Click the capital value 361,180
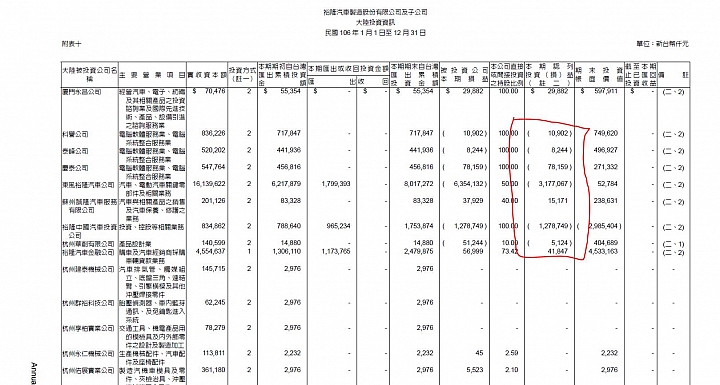The image size is (720, 385). 214,370
